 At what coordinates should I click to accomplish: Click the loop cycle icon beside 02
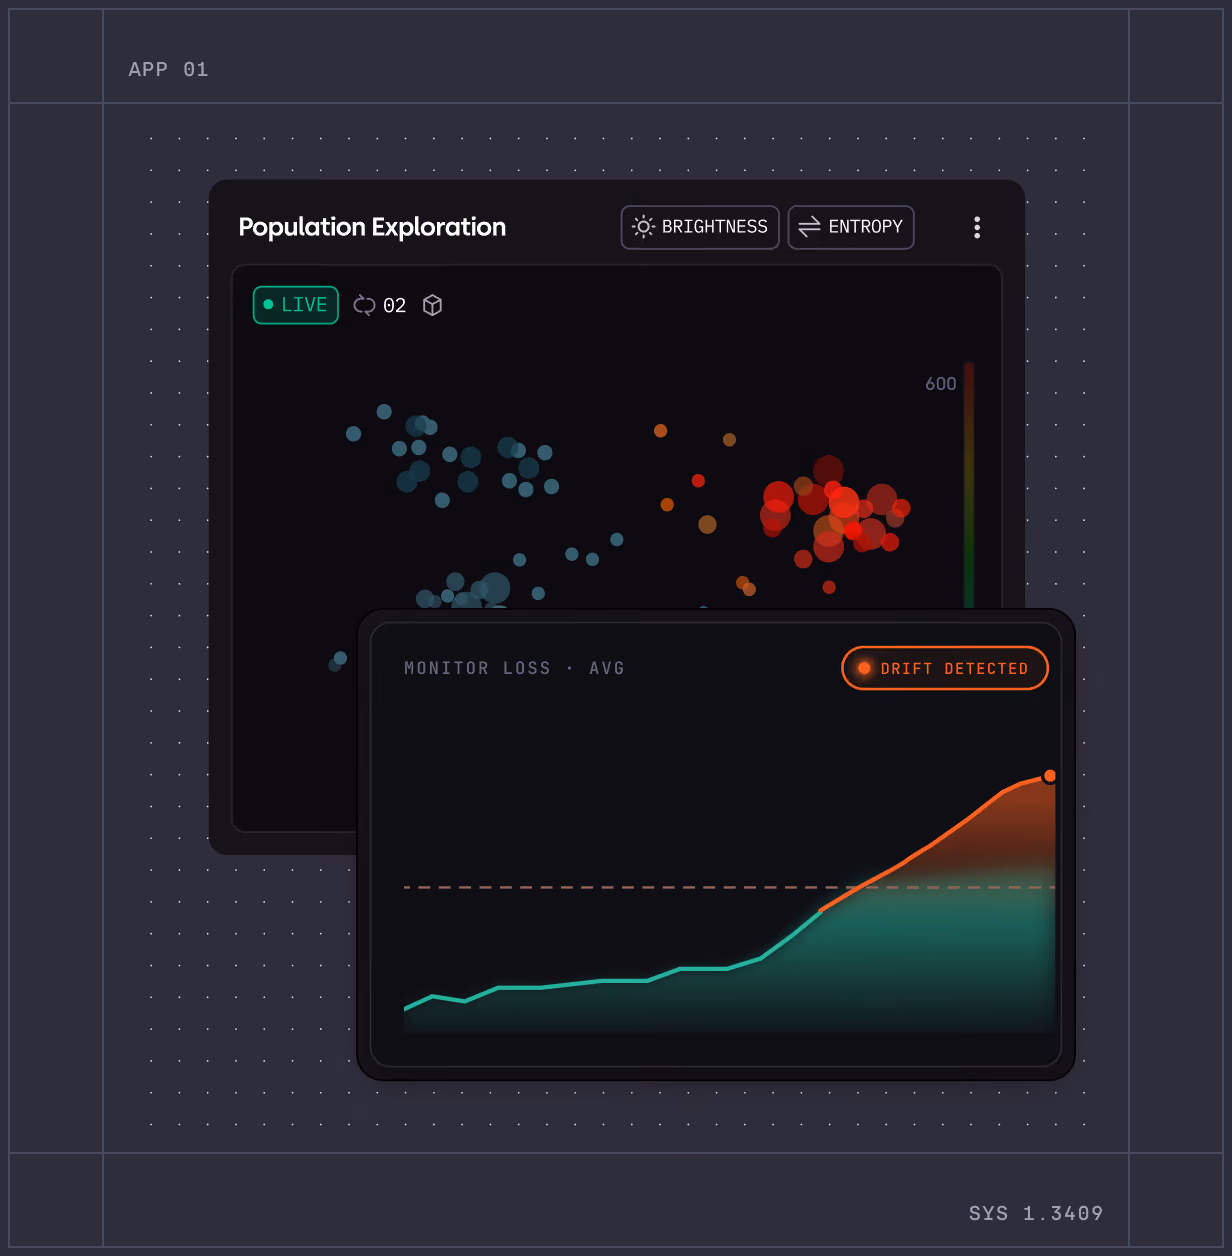364,305
